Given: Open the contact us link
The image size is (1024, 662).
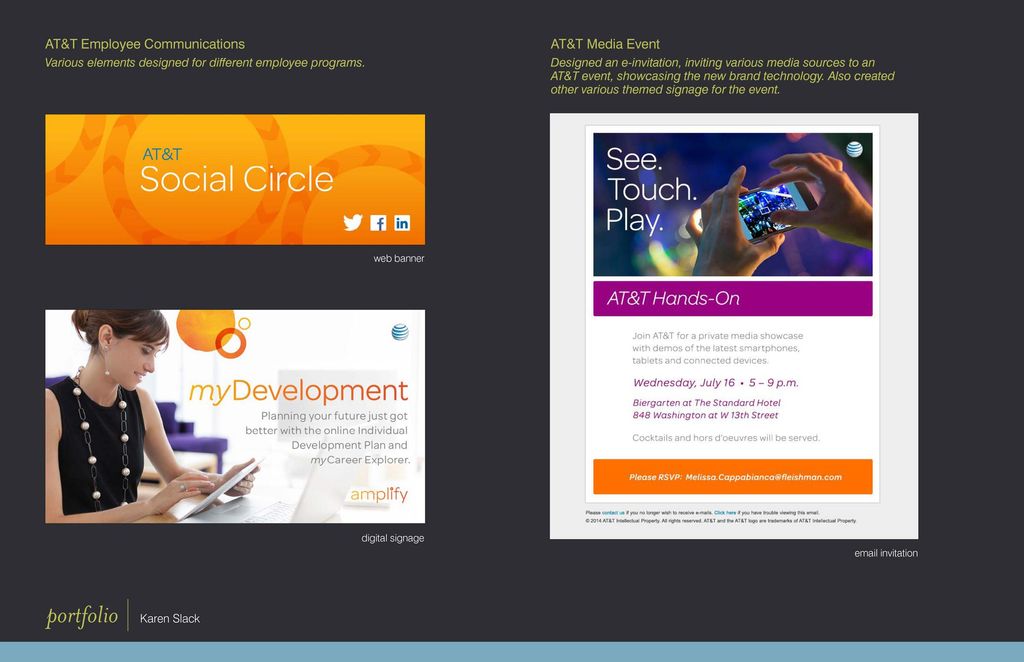Looking at the screenshot, I should tap(614, 512).
